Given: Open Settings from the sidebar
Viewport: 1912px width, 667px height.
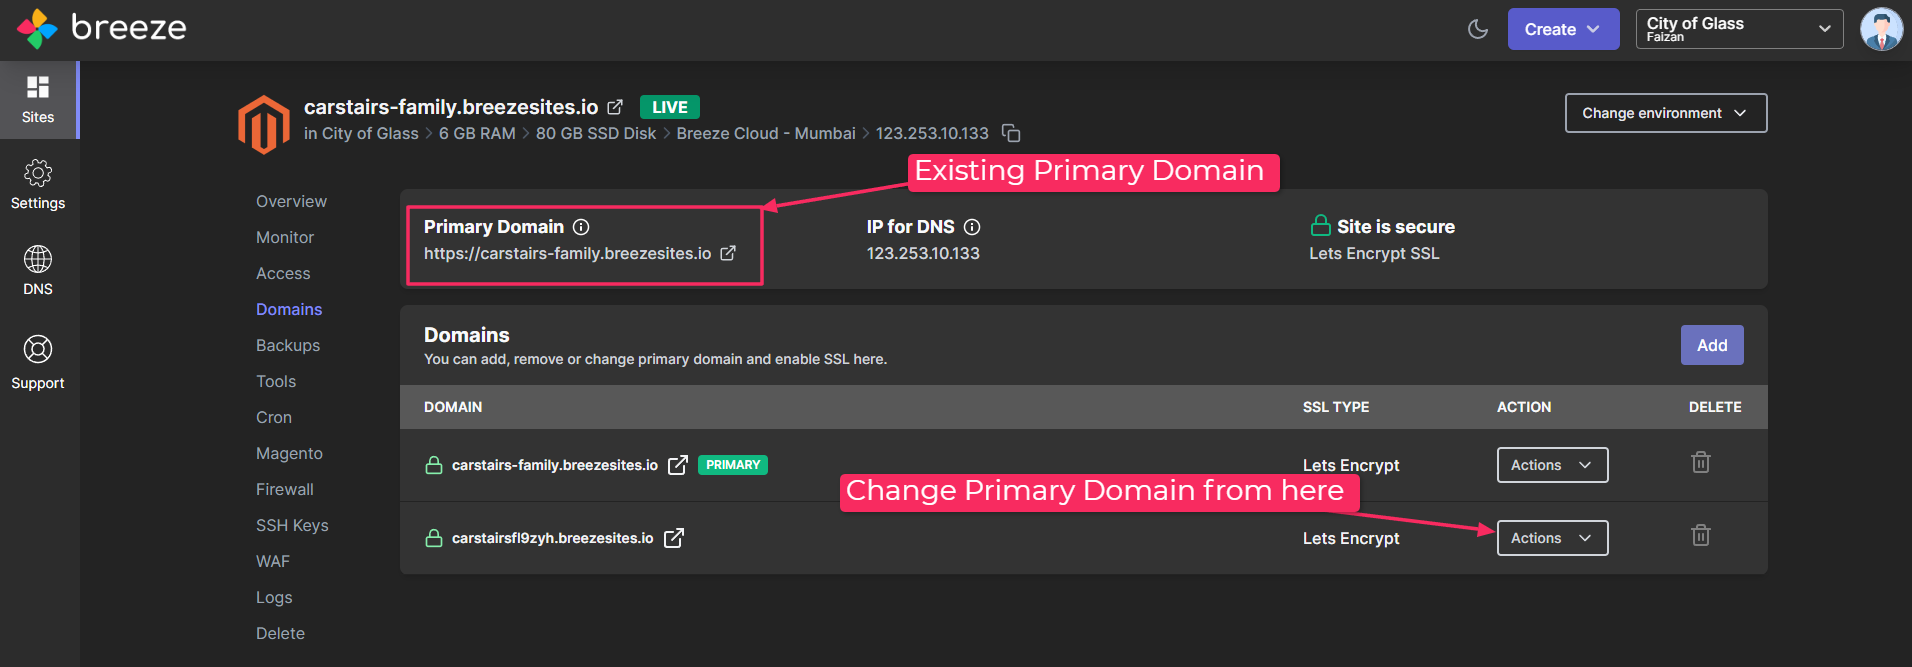Looking at the screenshot, I should pos(38,186).
